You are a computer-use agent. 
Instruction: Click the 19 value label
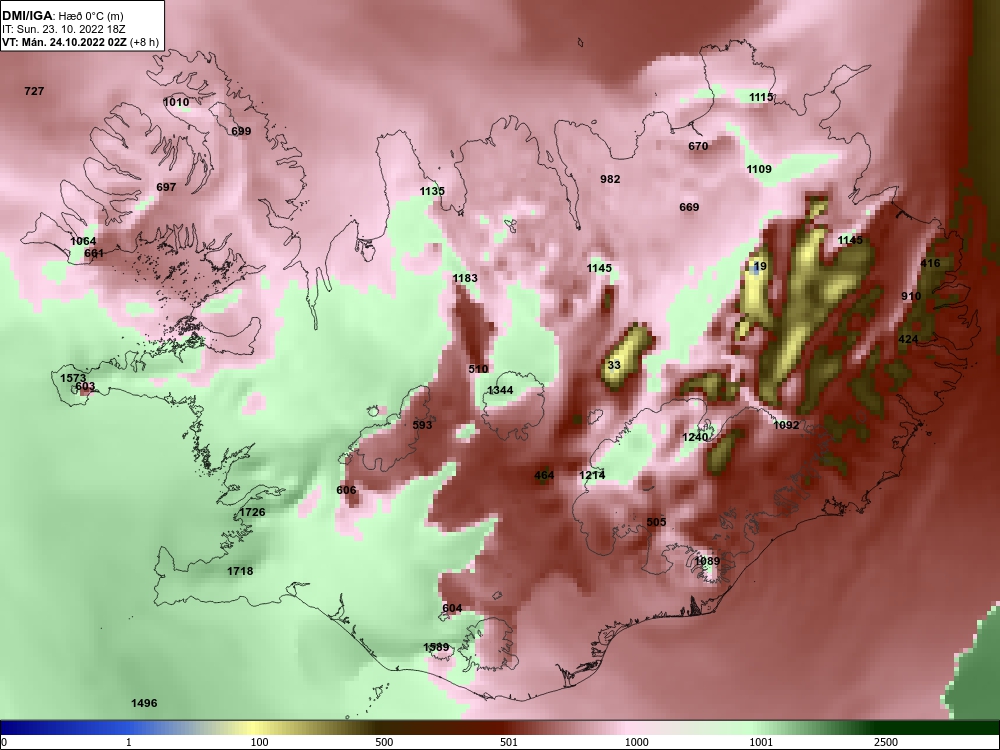click(x=760, y=267)
